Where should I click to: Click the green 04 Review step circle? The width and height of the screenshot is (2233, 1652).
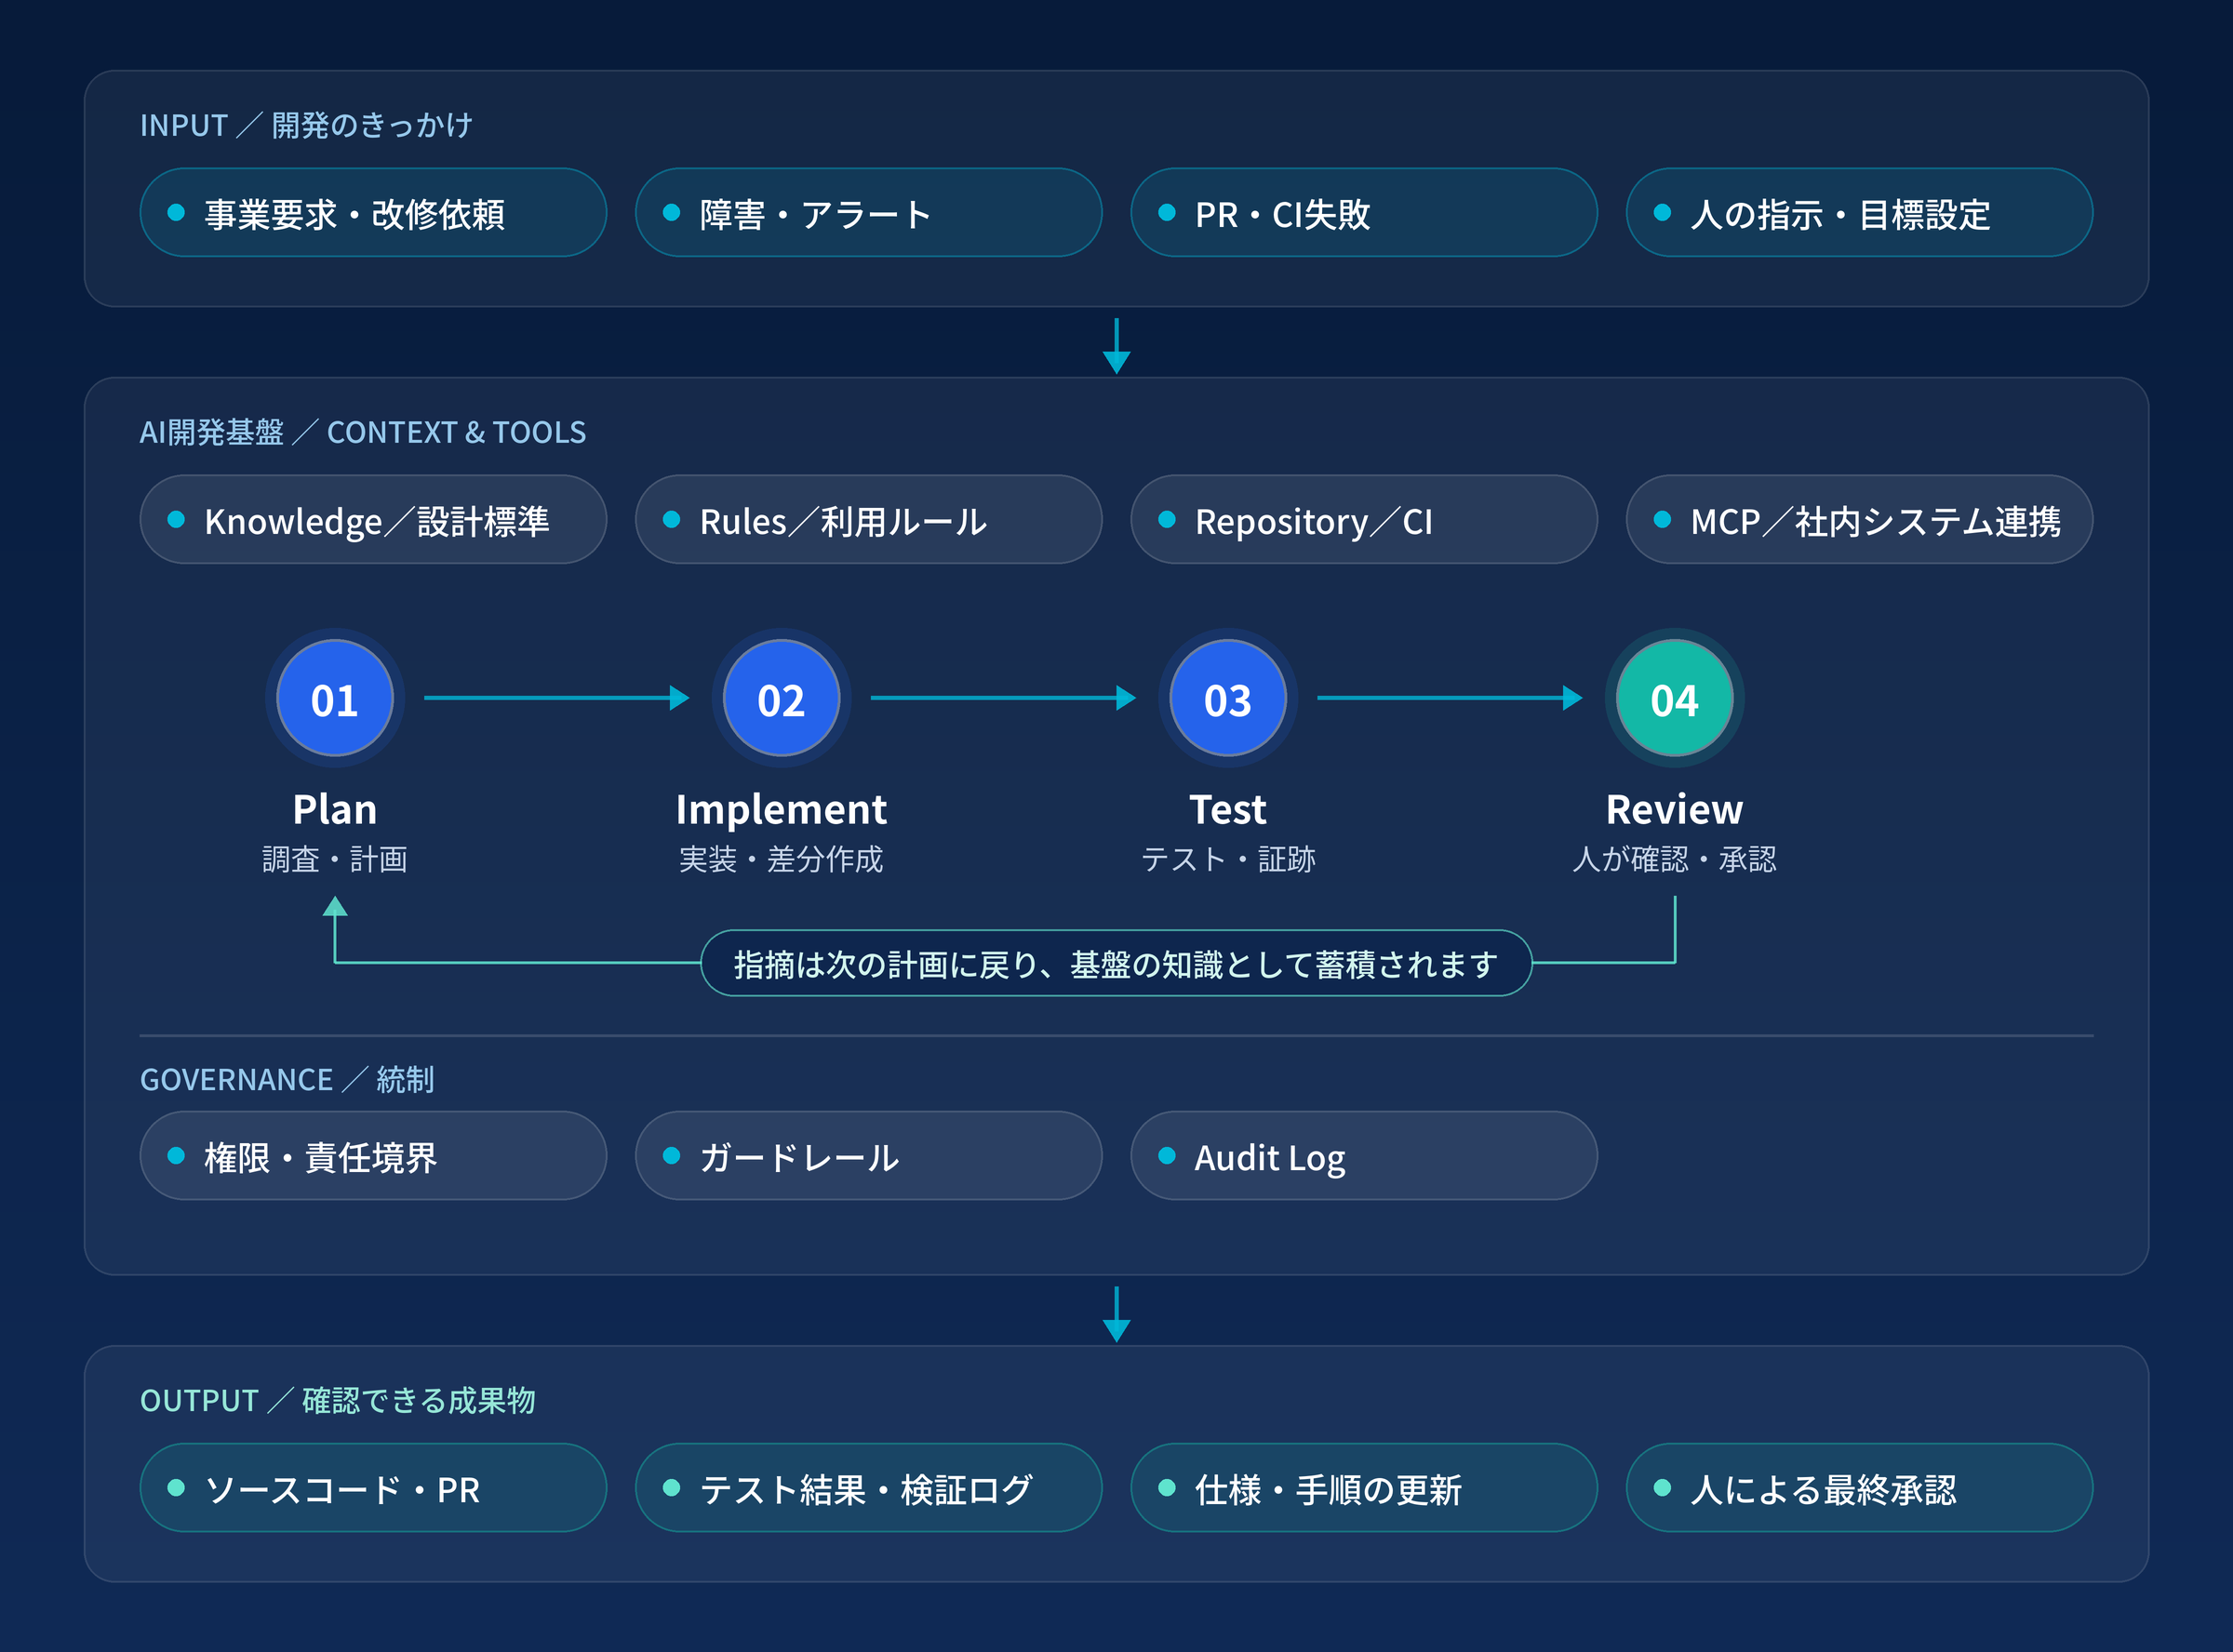[x=1674, y=698]
